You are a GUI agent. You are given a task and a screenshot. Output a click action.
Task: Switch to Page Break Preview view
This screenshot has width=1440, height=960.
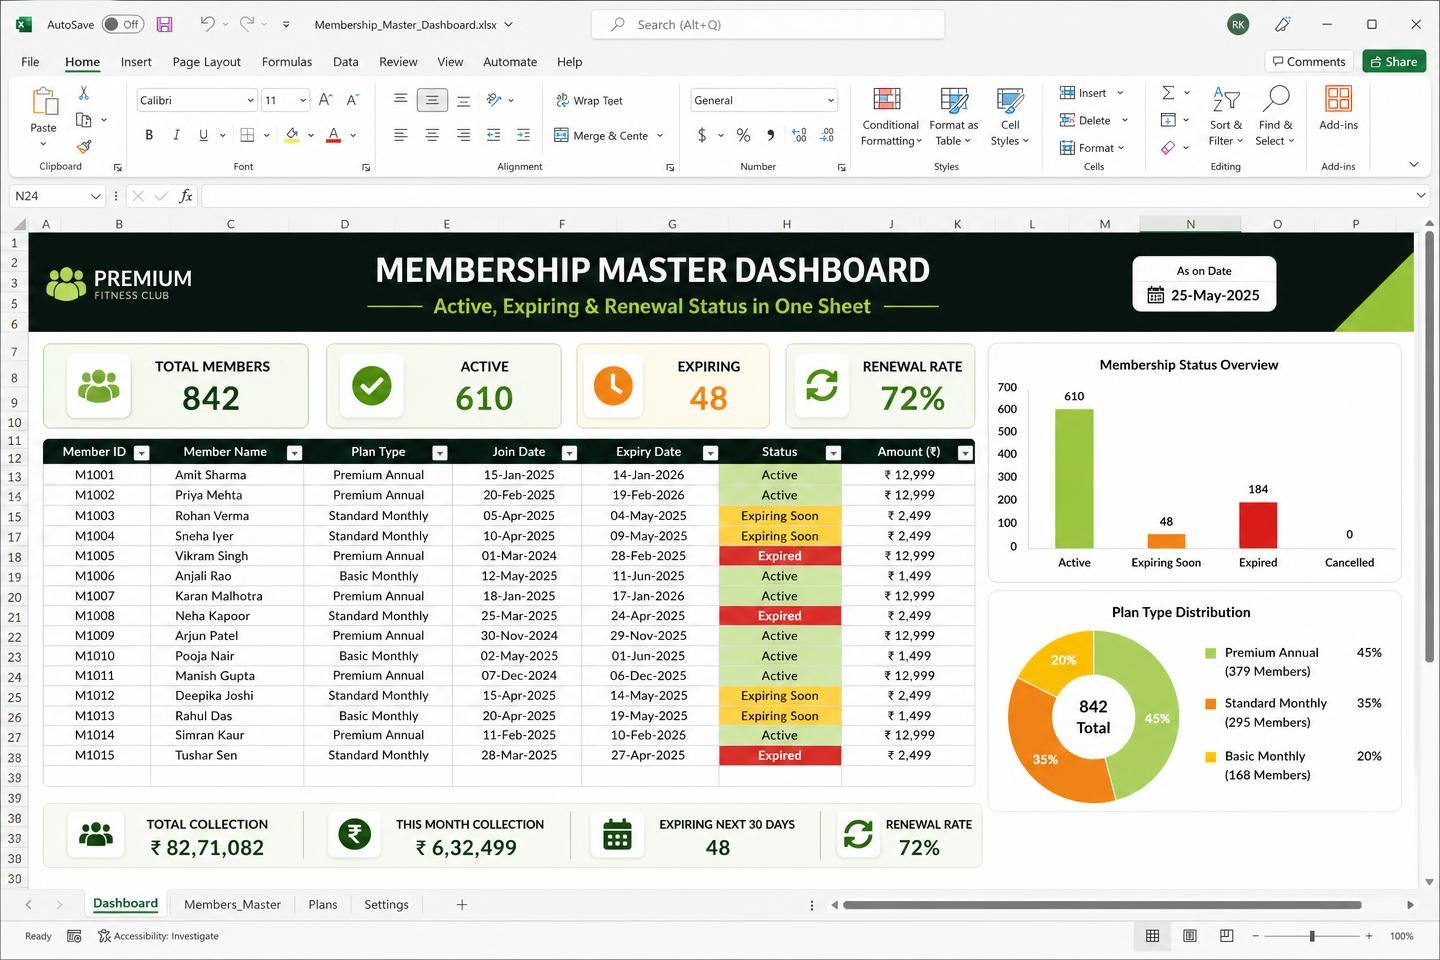[x=1227, y=936]
